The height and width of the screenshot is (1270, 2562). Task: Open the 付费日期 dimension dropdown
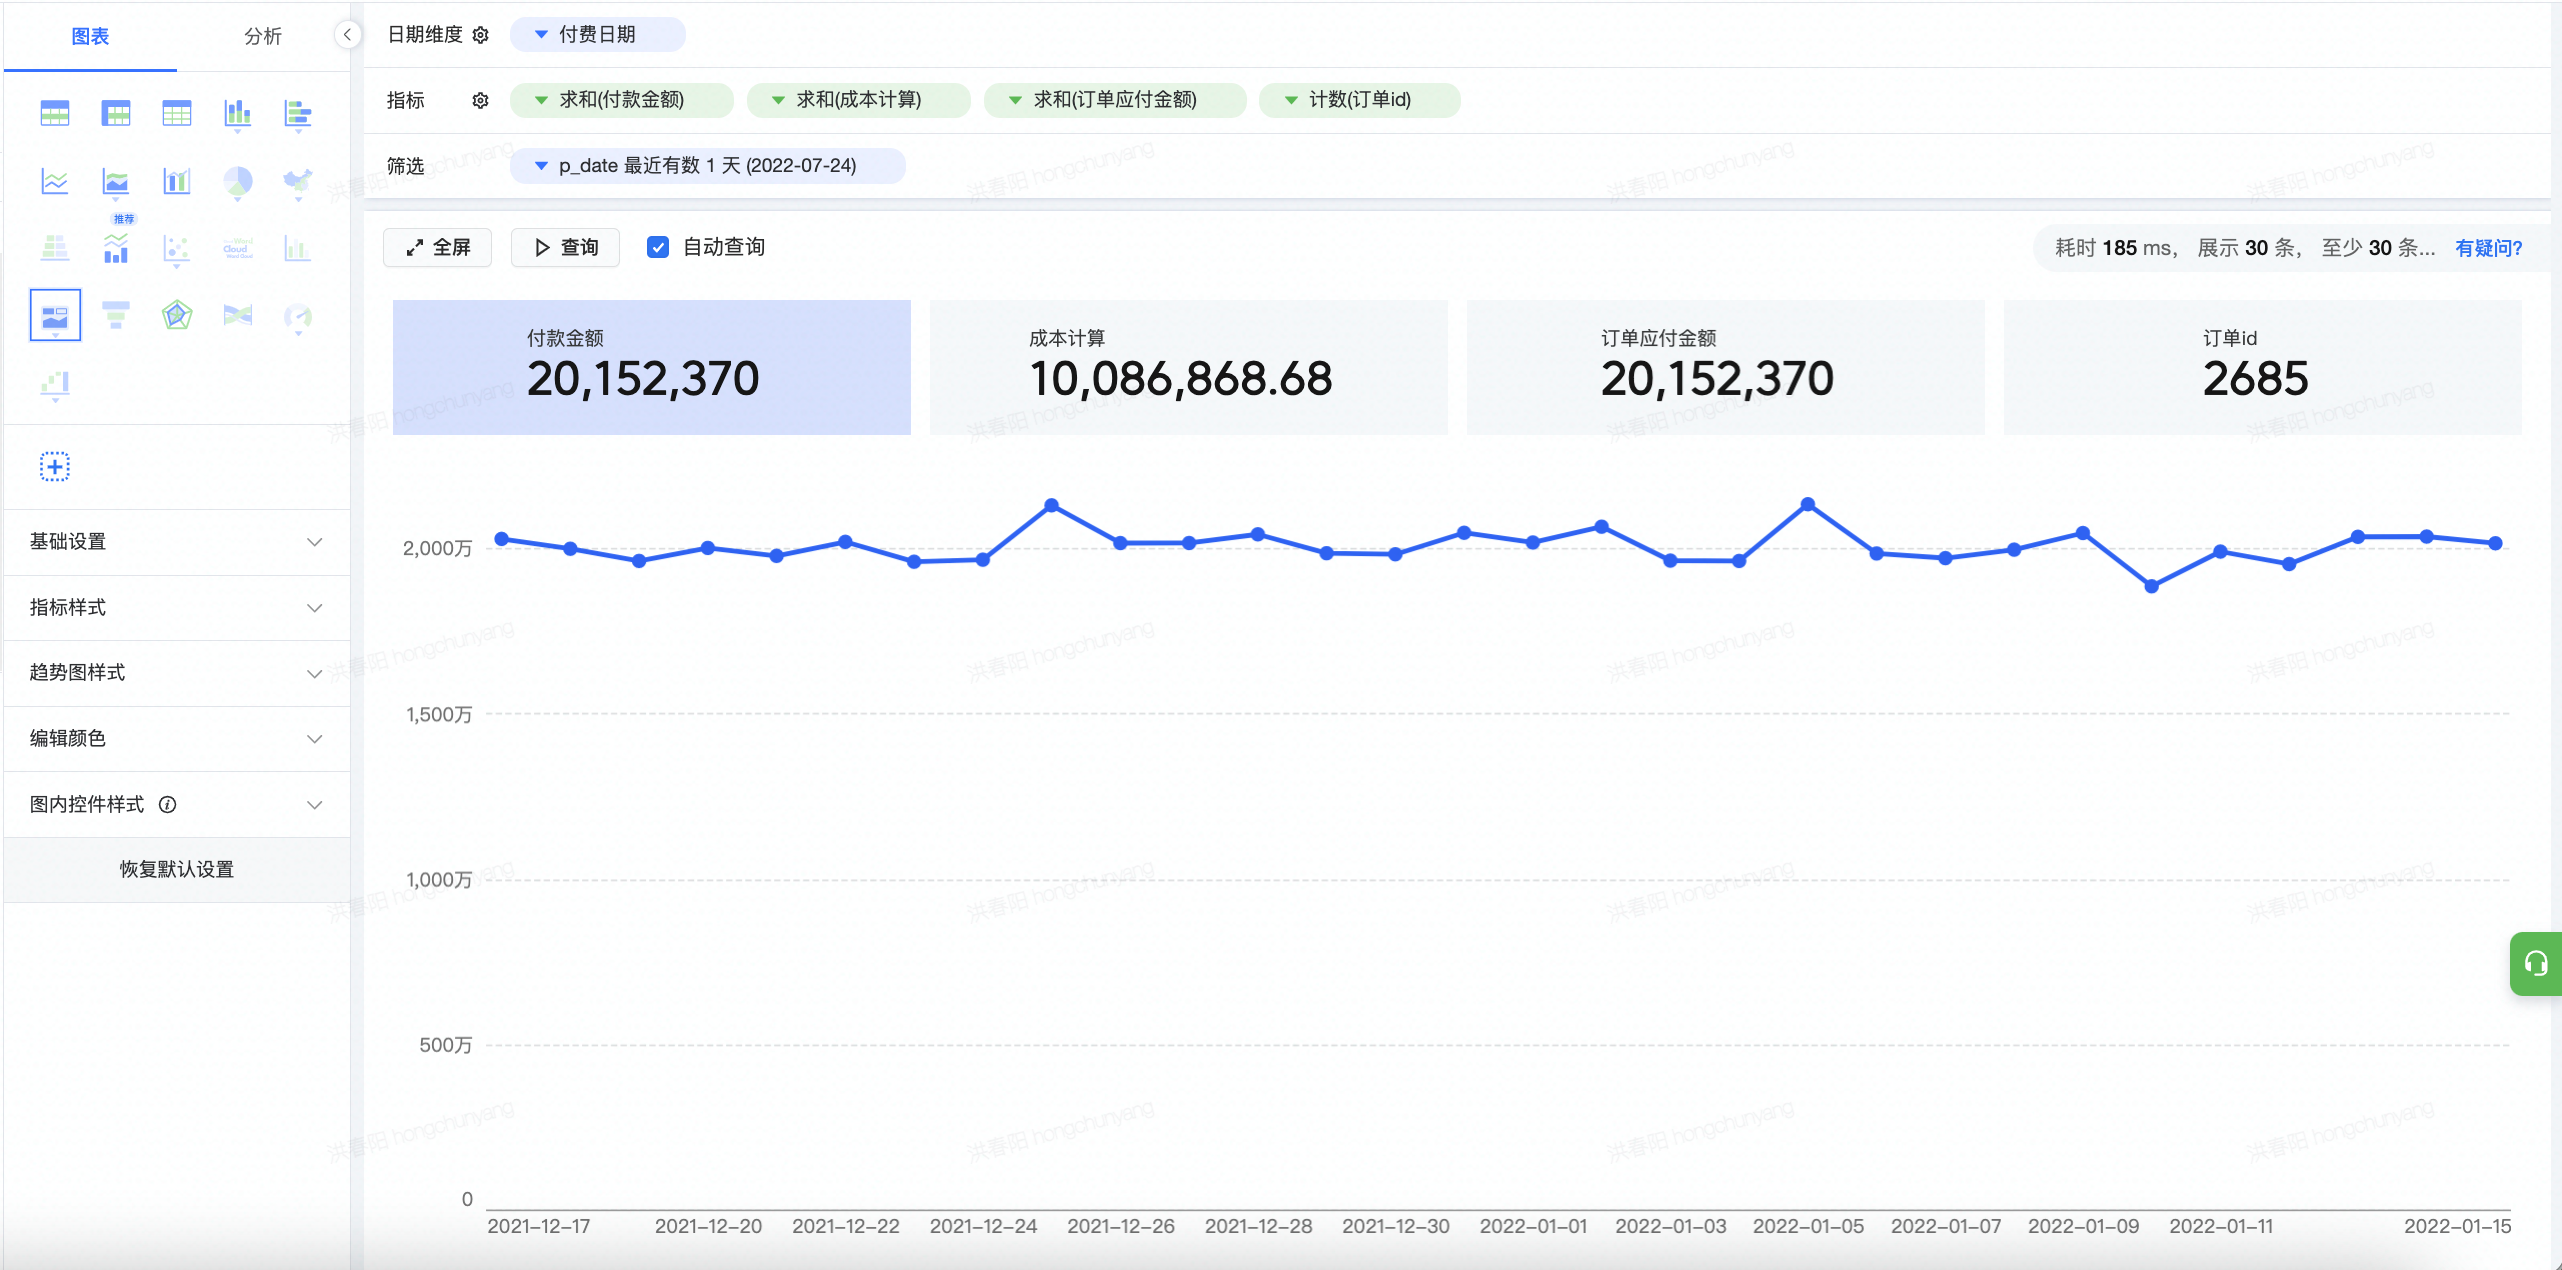pos(597,34)
